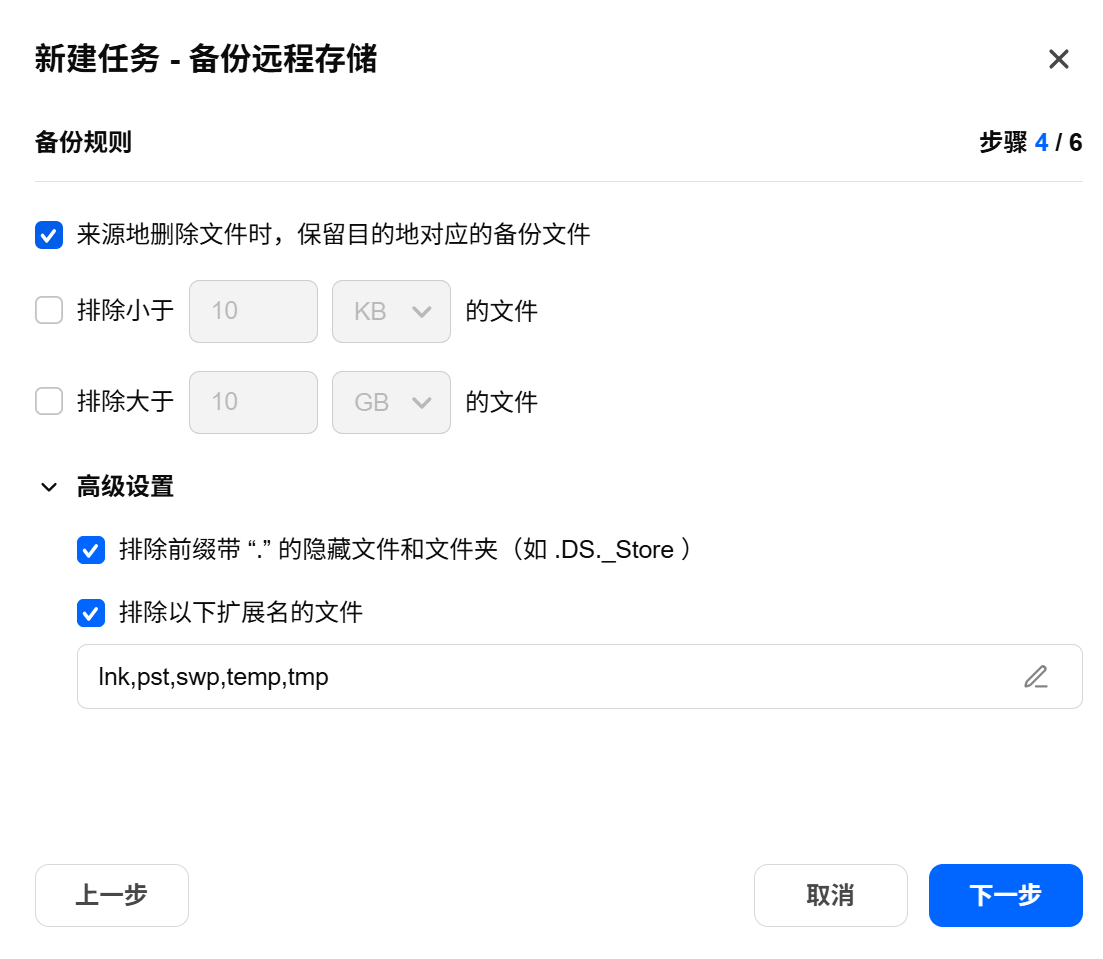Image resolution: width=1103 pixels, height=959 pixels.
Task: Click the 备份规则 heading
Action: [83, 142]
